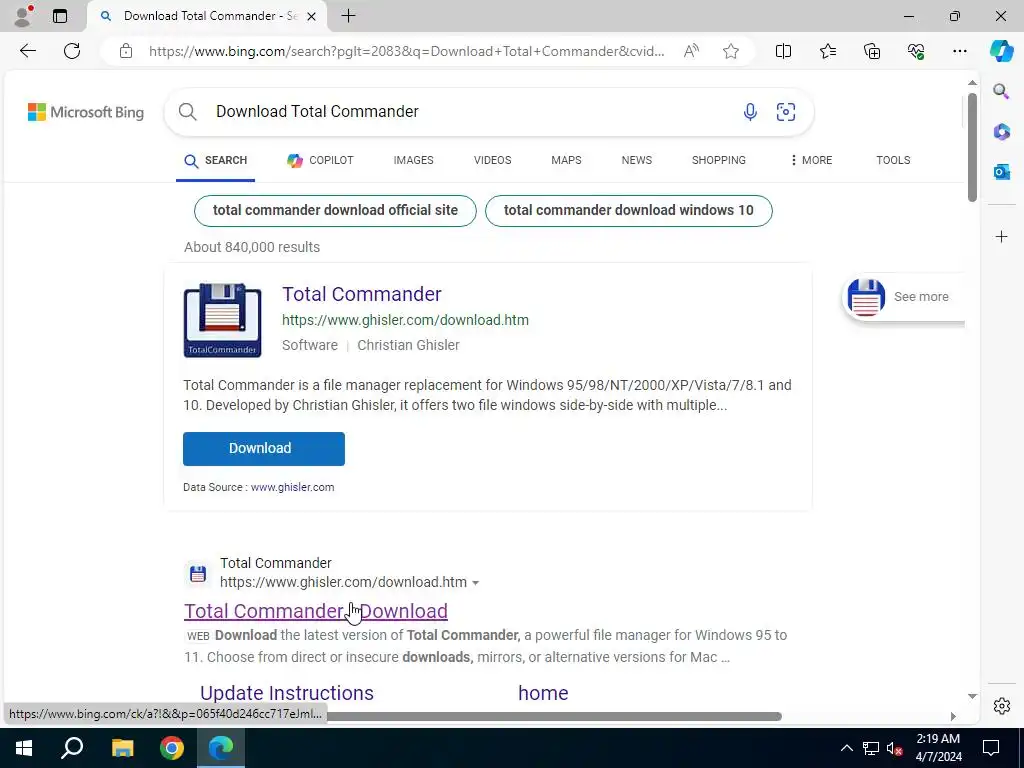The image size is (1024, 768).
Task: Open sidebar settings gear icon
Action: (1001, 706)
